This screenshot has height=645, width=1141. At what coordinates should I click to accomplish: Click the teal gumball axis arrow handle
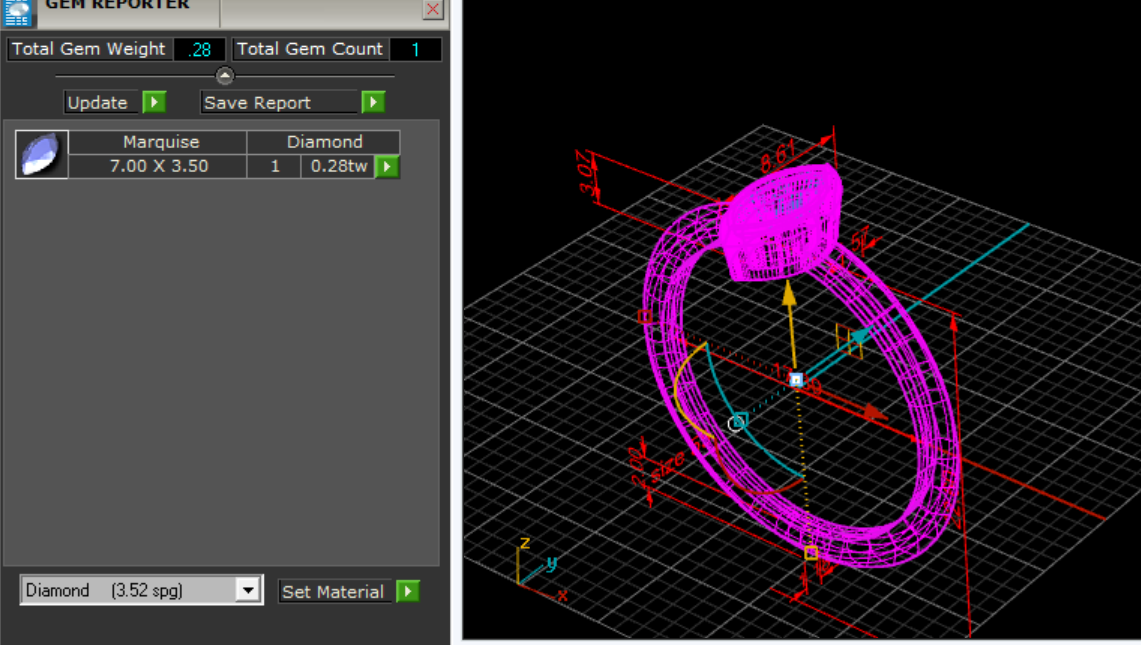tap(860, 336)
